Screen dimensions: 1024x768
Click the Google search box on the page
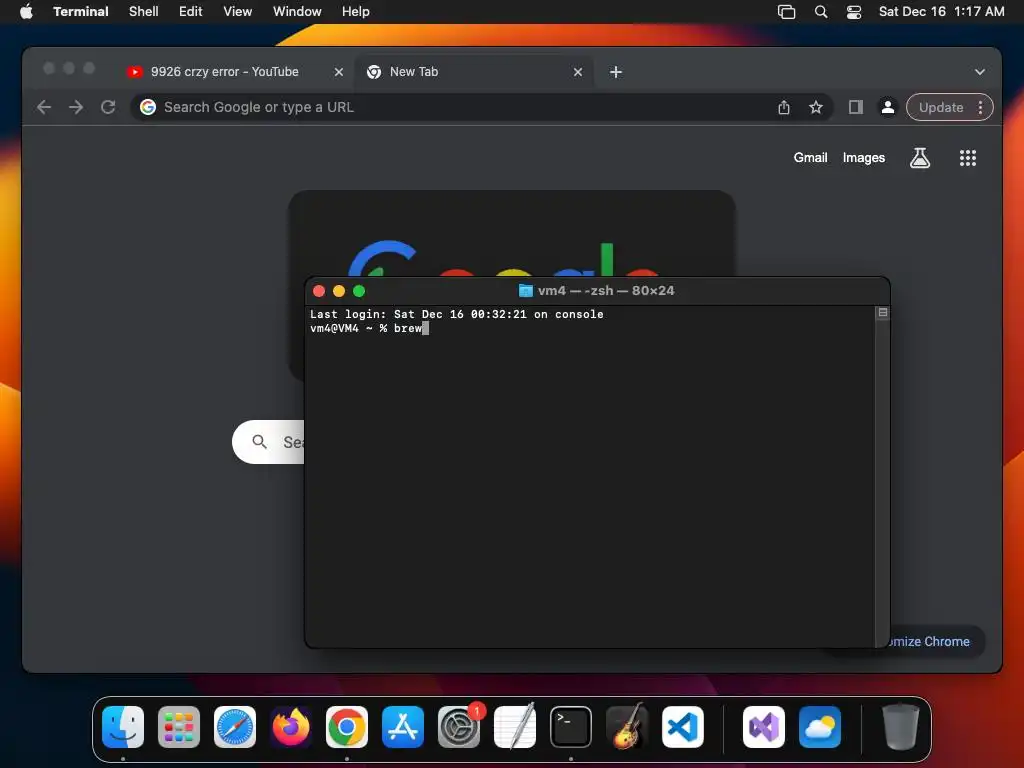click(x=269, y=442)
